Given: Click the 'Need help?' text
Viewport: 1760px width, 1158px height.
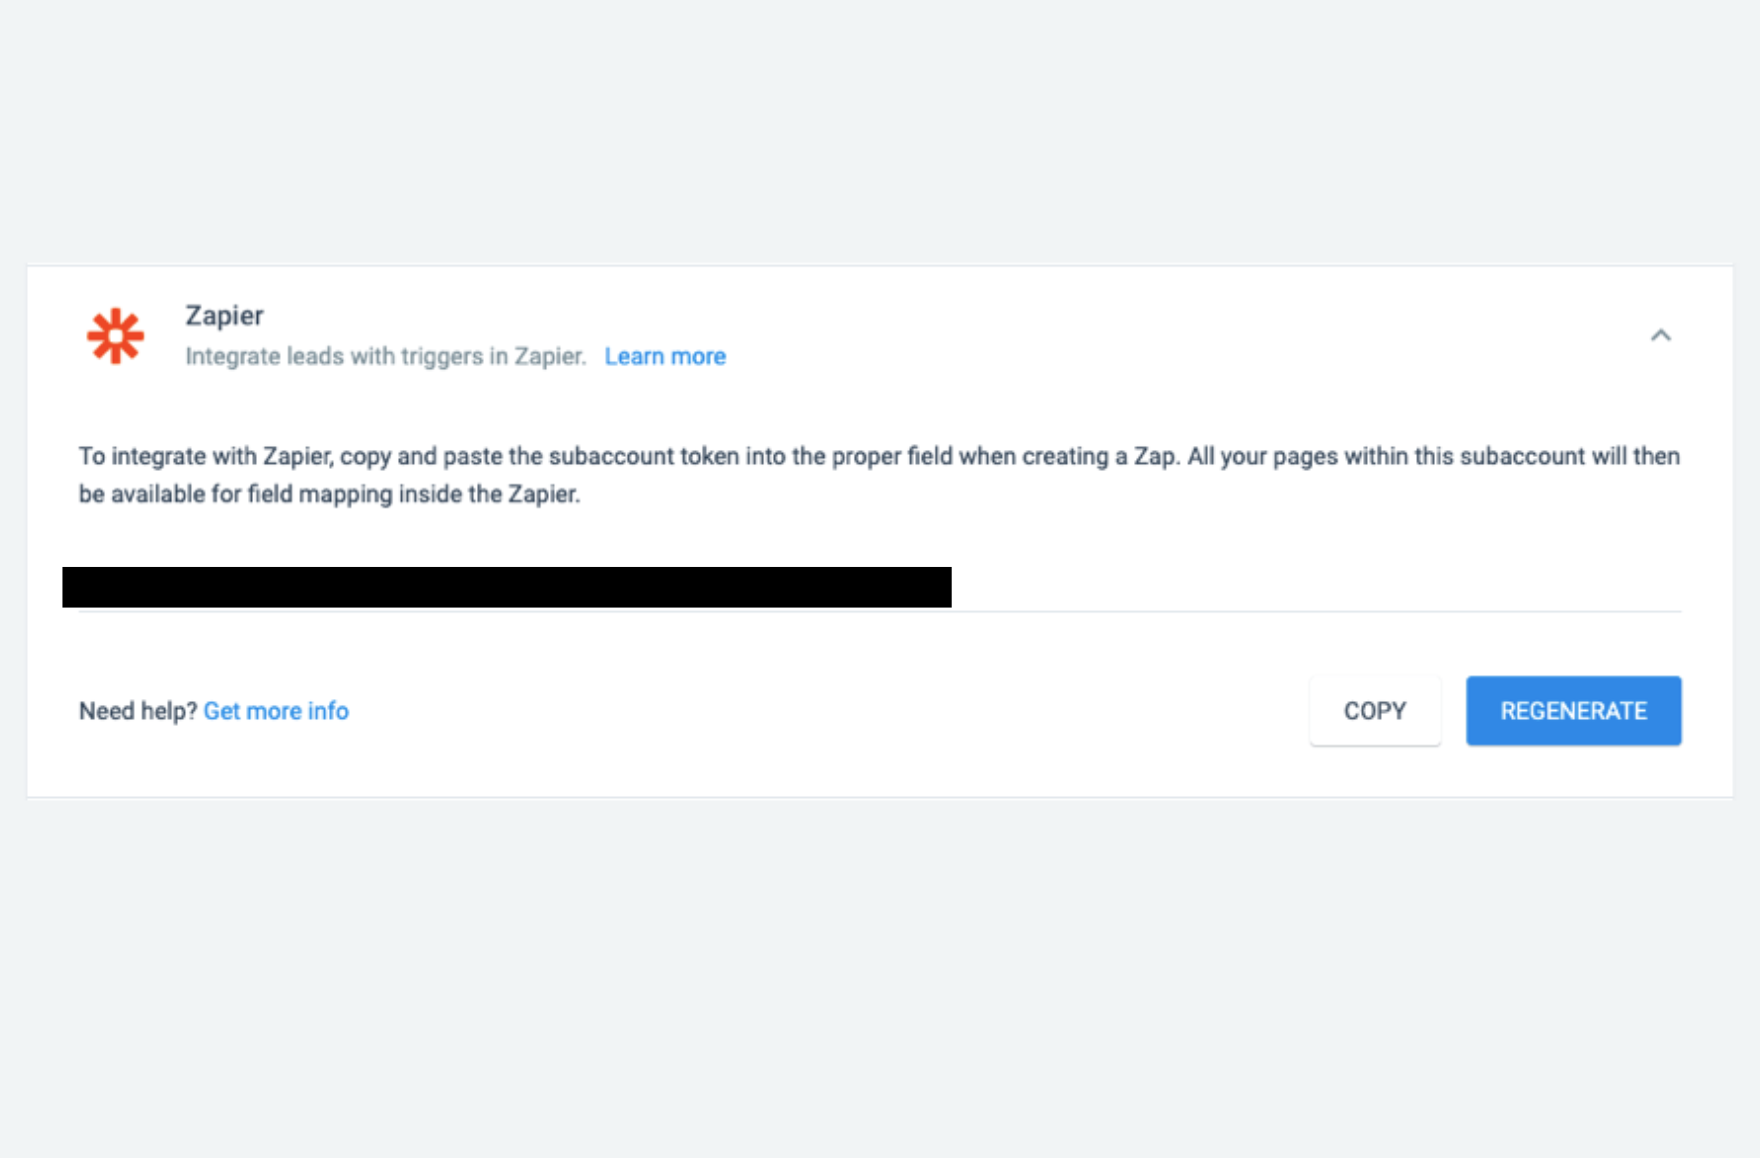Looking at the screenshot, I should tap(137, 711).
